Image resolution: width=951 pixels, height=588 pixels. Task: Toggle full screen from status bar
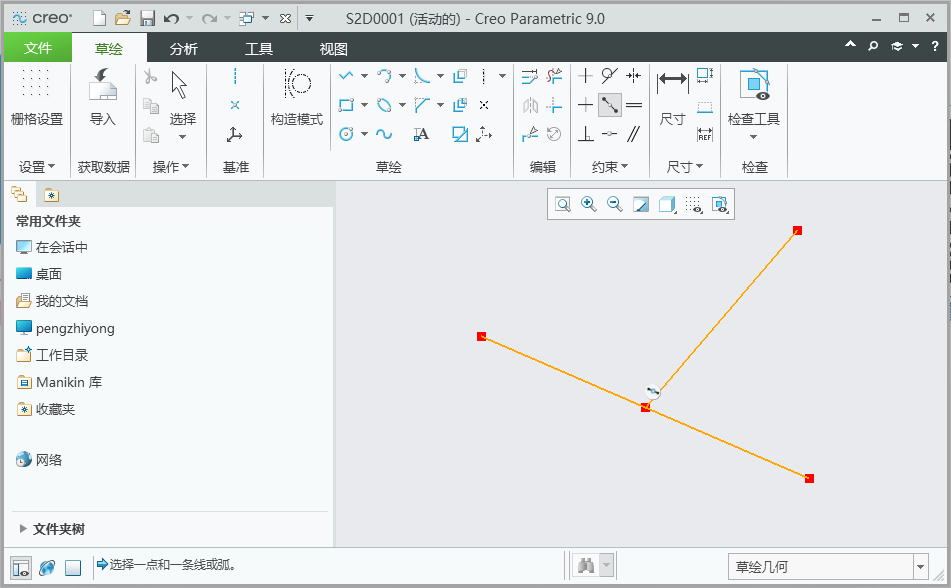pos(73,568)
